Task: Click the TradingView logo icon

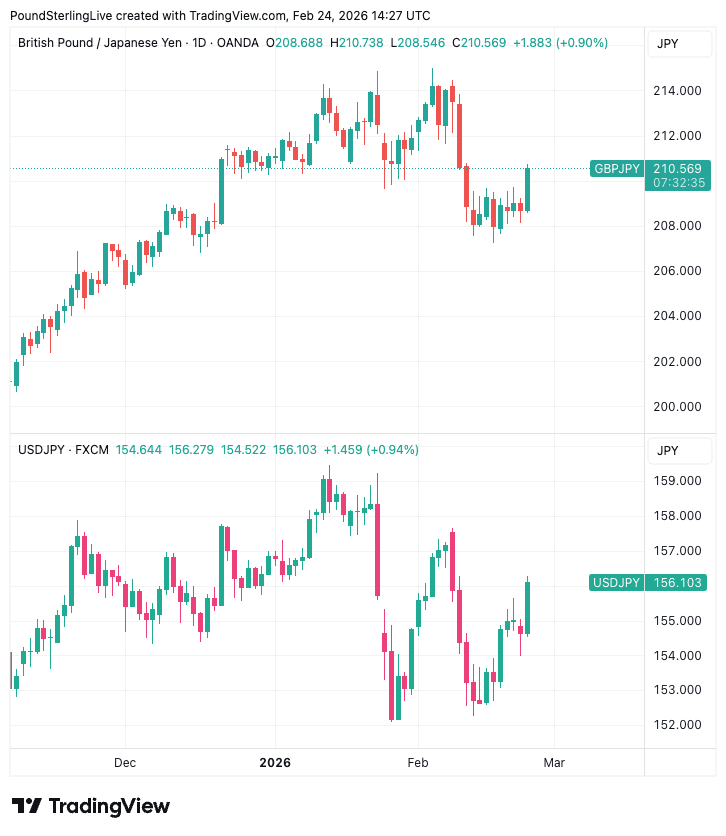Action: click(x=27, y=806)
